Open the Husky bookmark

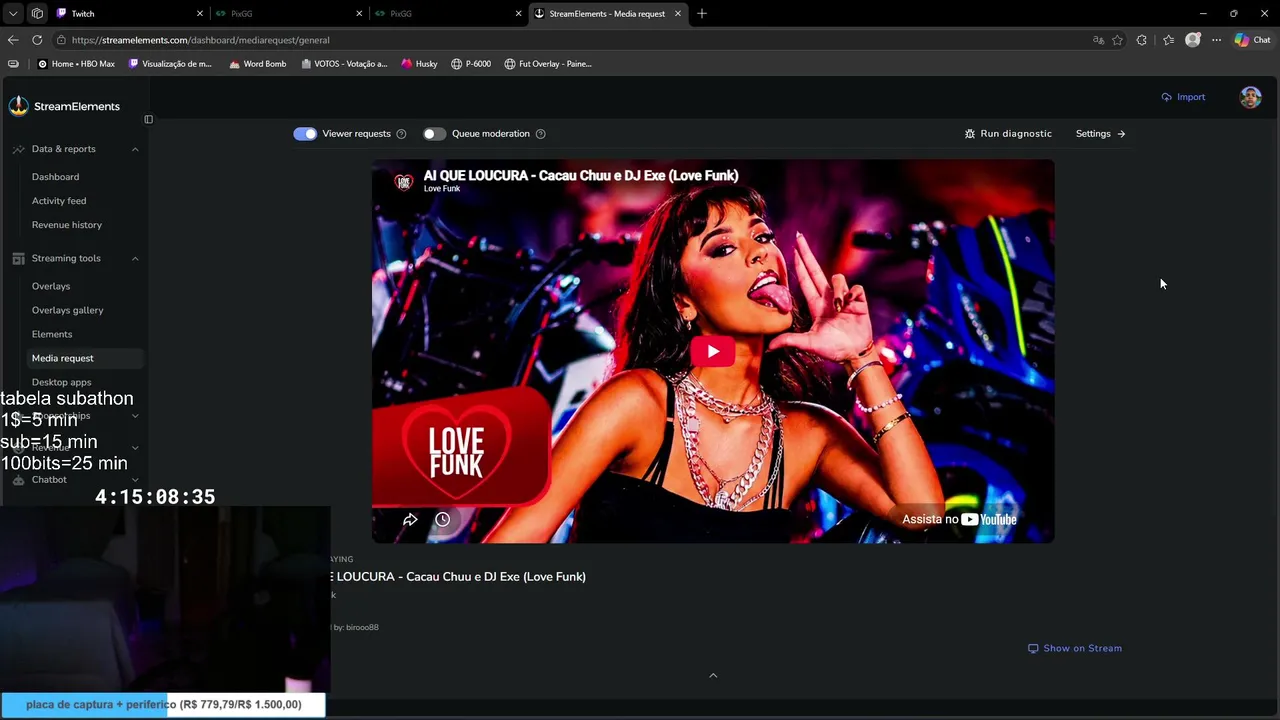pos(420,64)
